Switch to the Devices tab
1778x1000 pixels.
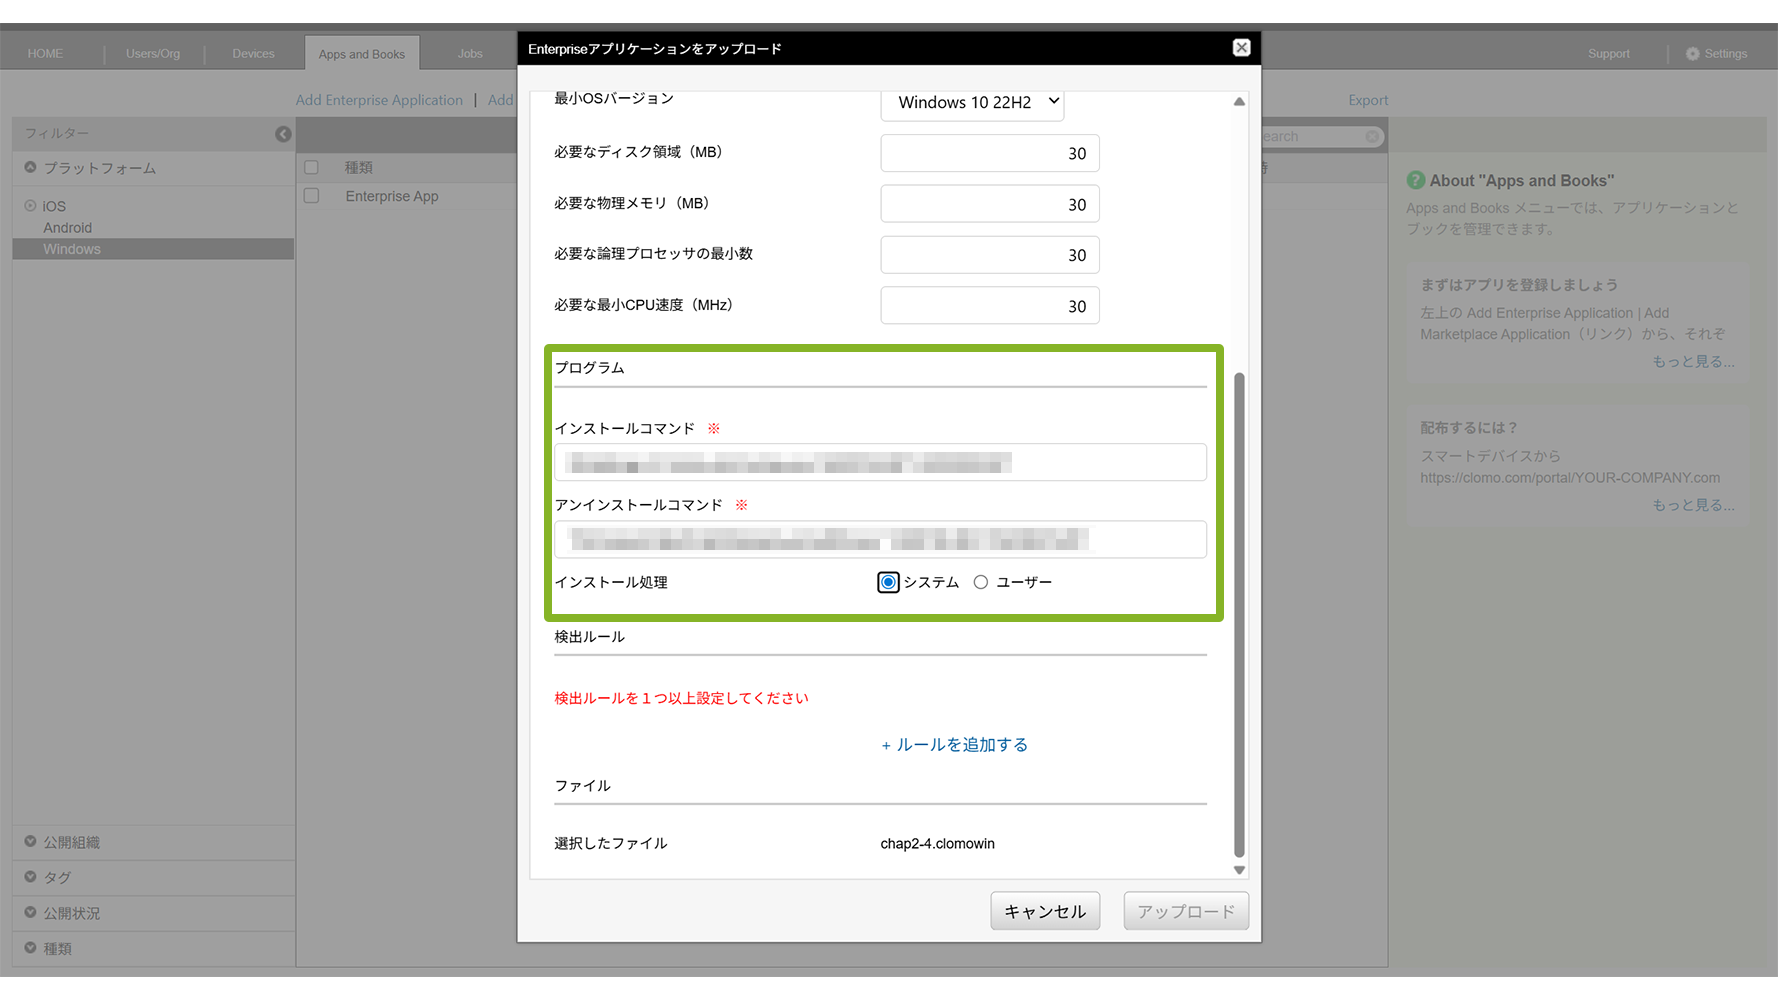[x=253, y=54]
